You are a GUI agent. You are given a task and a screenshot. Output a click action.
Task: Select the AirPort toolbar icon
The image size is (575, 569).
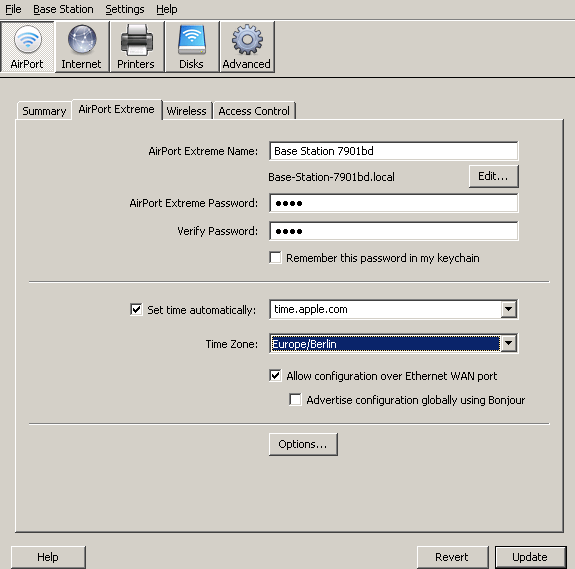pos(28,47)
